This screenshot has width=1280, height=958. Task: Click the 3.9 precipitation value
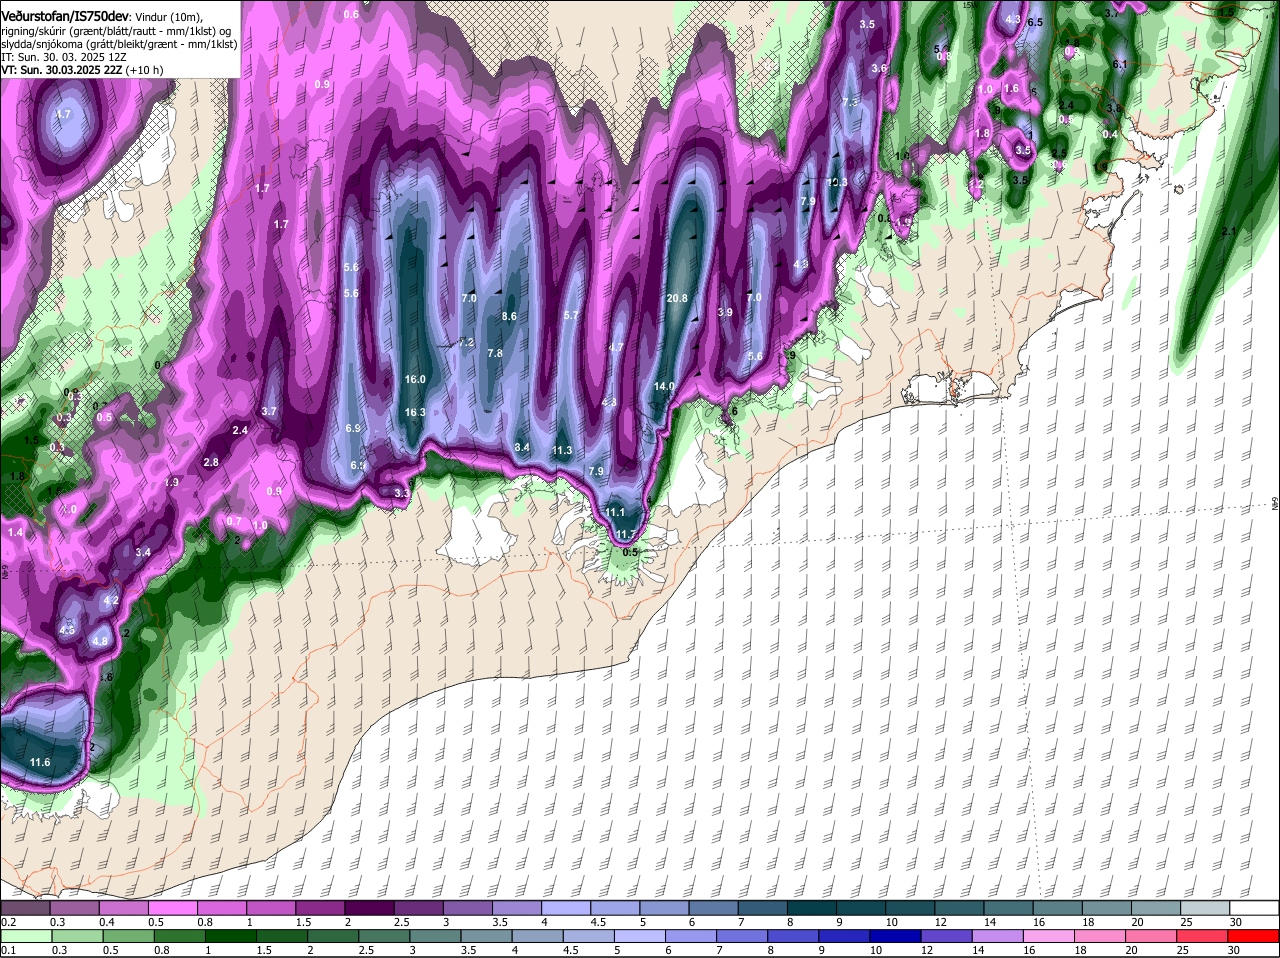[x=725, y=312]
